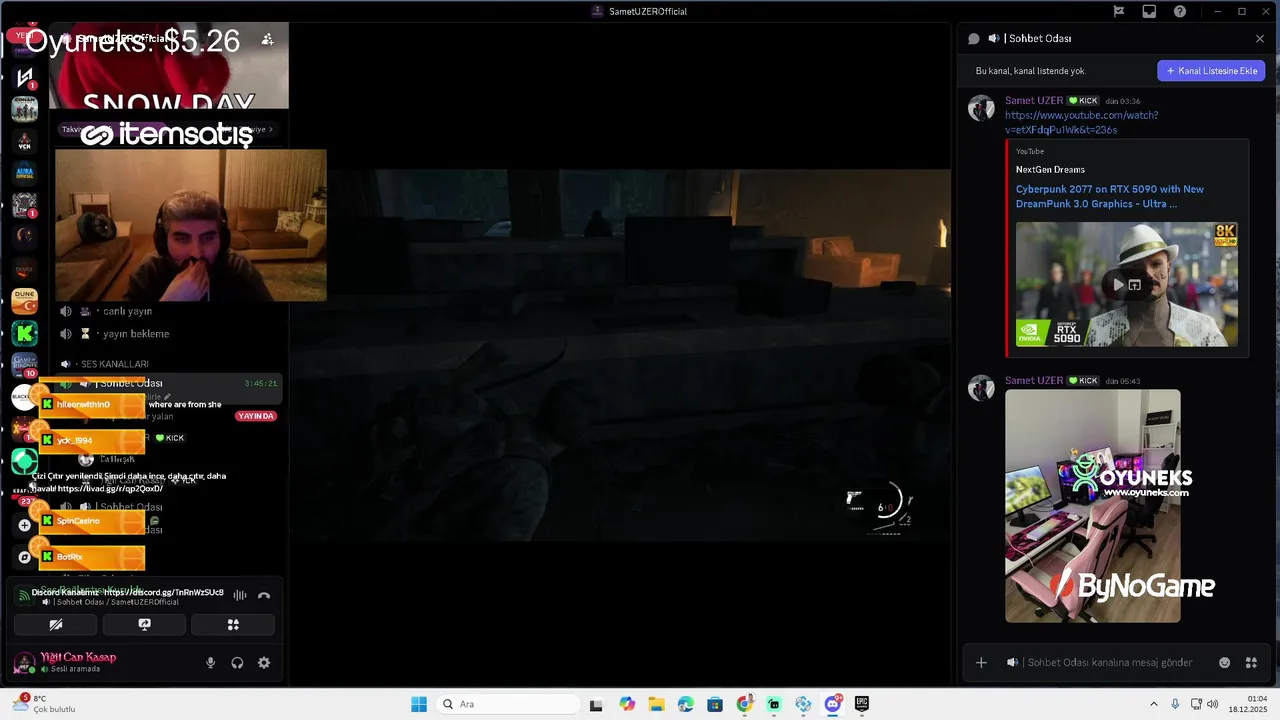Viewport: 1280px width, 720px height.
Task: Open the YouTube watch link
Action: [1081, 122]
